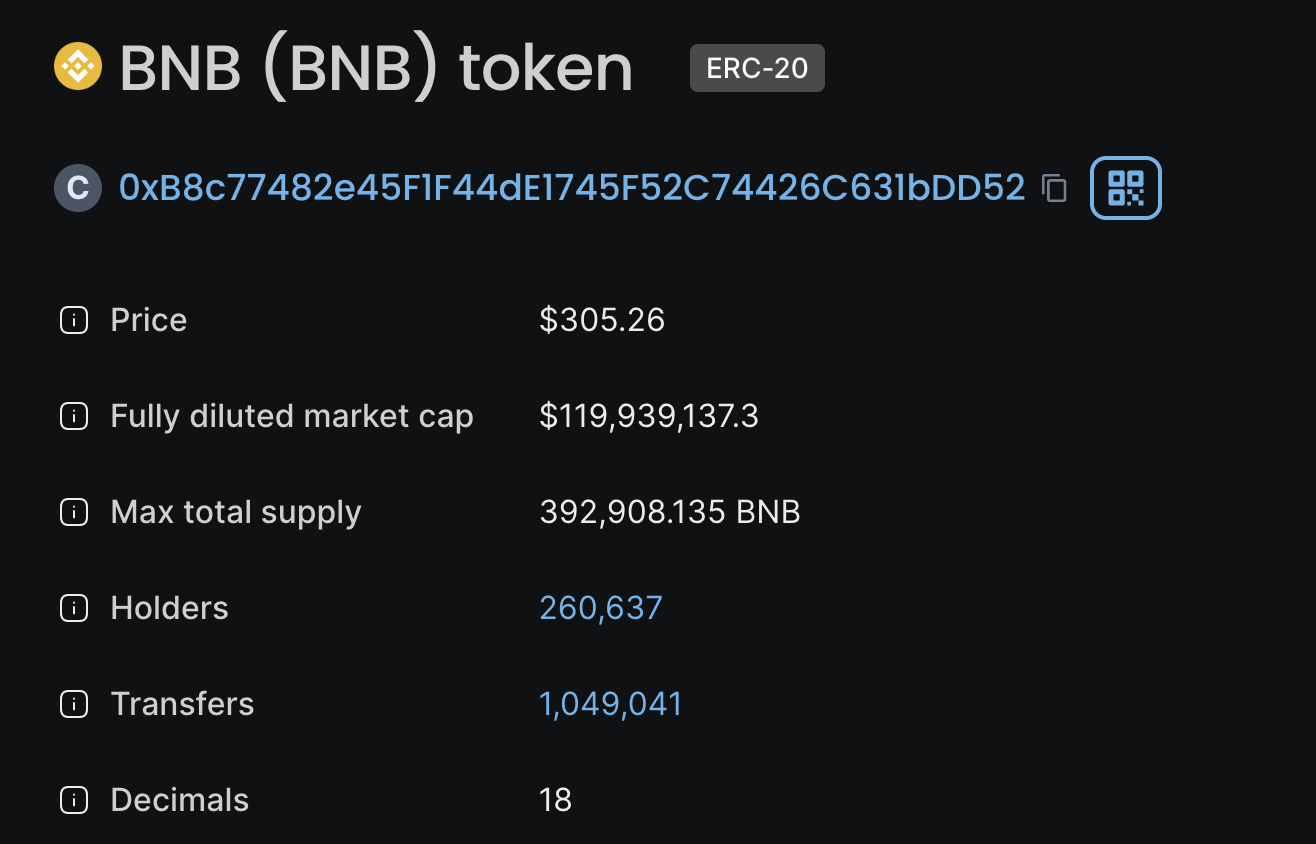Open the full contract address page

click(570, 188)
